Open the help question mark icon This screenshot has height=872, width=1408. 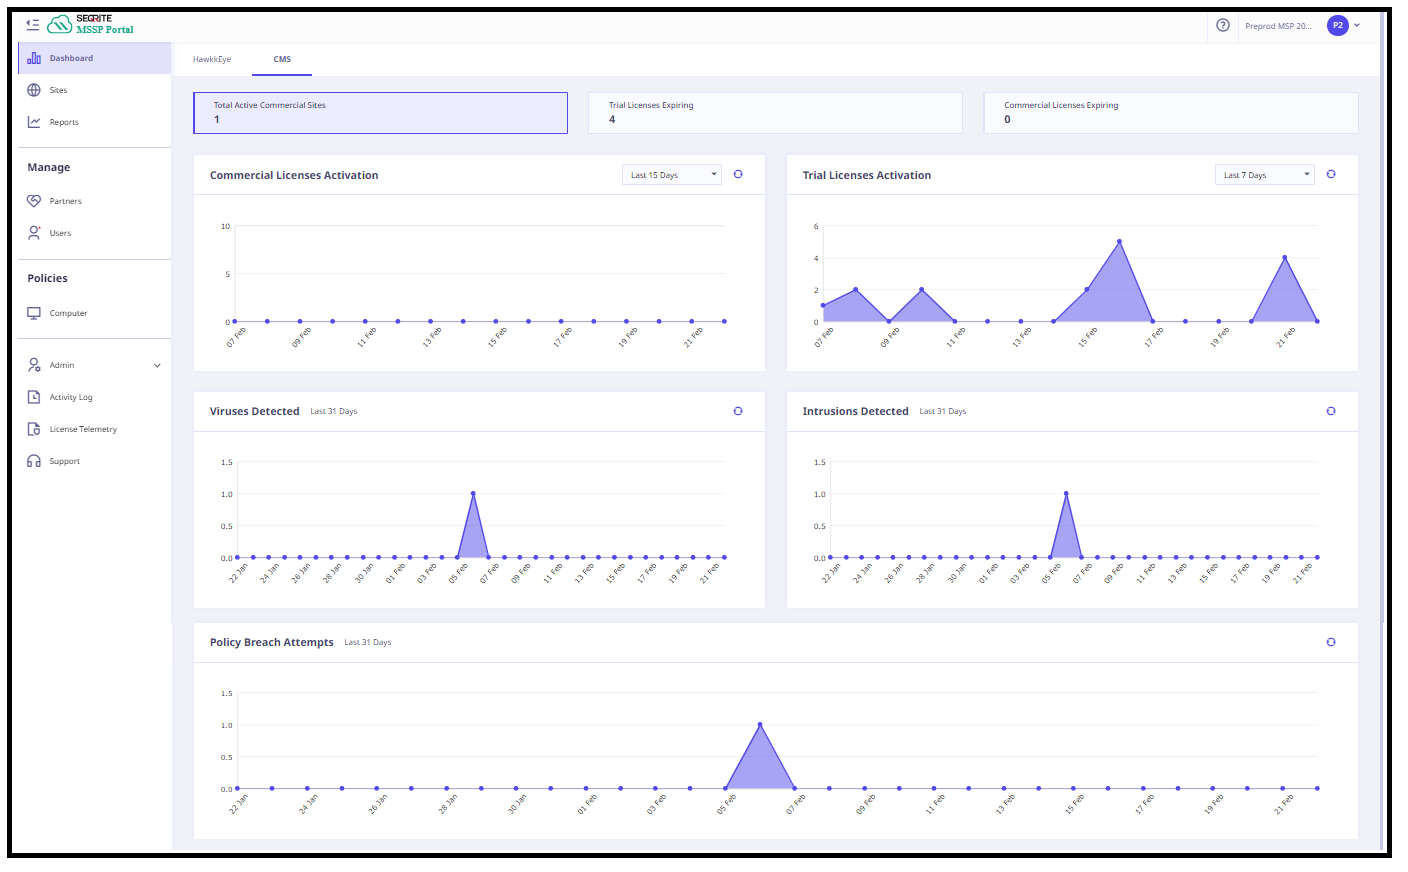tap(1223, 25)
